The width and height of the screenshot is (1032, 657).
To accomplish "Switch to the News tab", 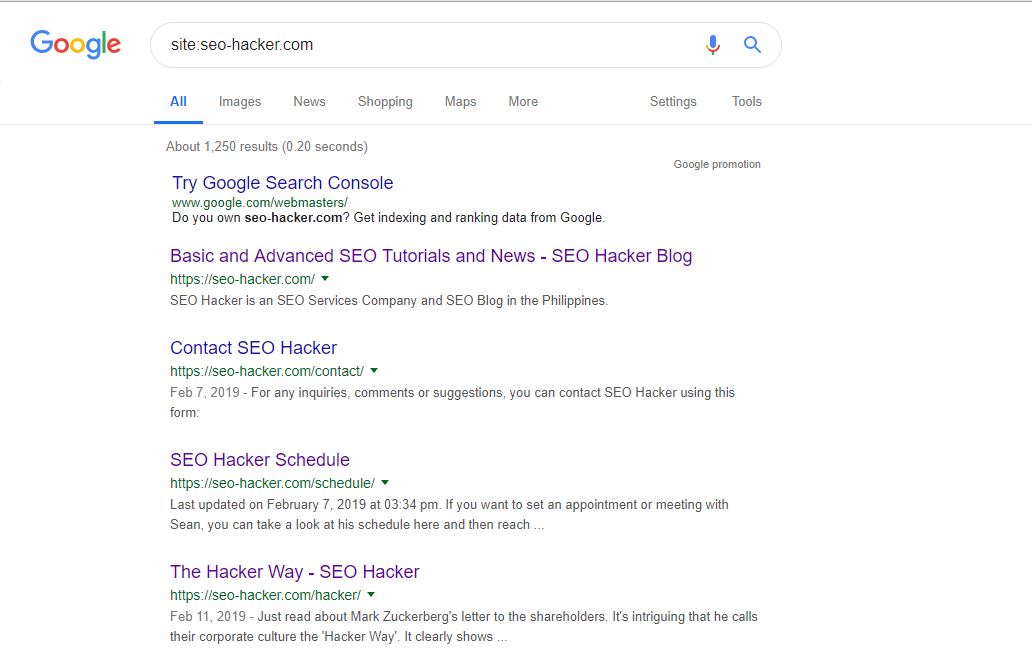I will click(309, 102).
